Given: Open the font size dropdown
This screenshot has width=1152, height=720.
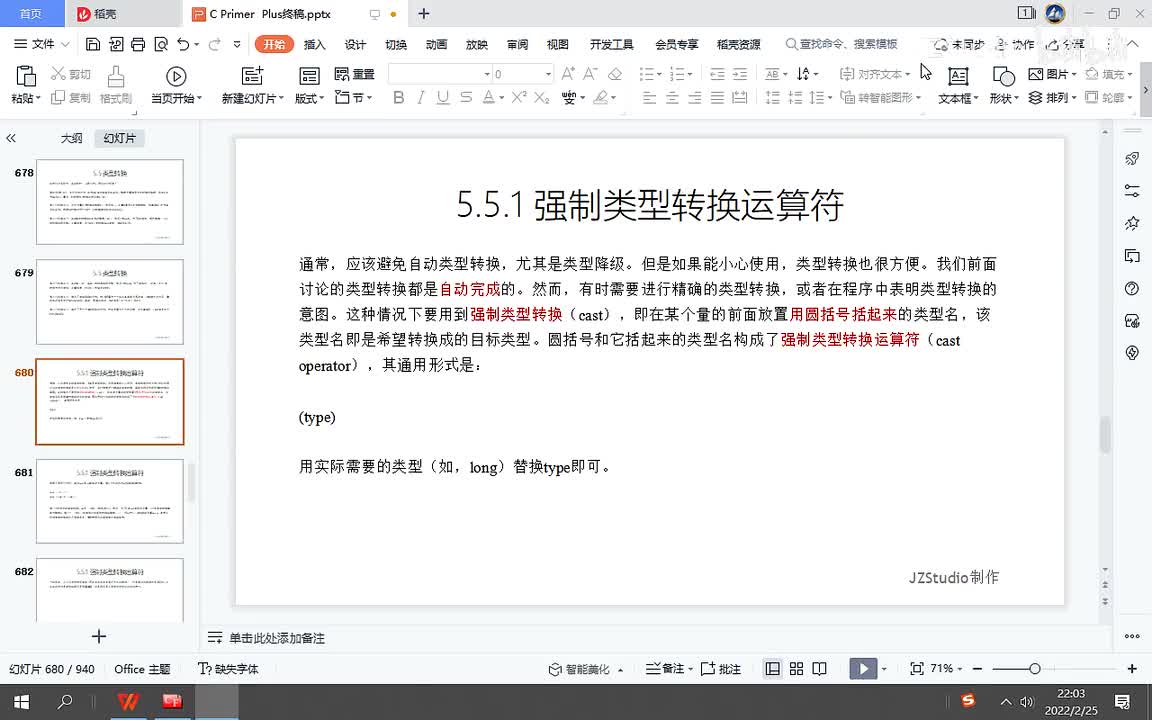Looking at the screenshot, I should (548, 74).
